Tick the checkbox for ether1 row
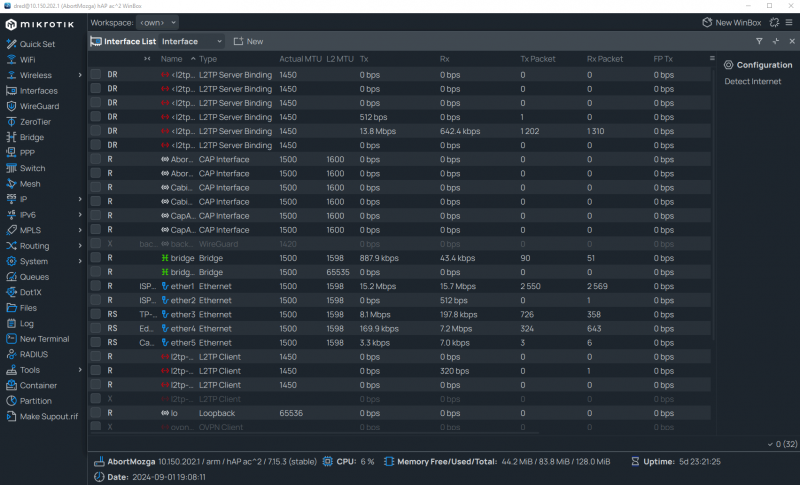Image resolution: width=800 pixels, height=485 pixels. tap(96, 286)
